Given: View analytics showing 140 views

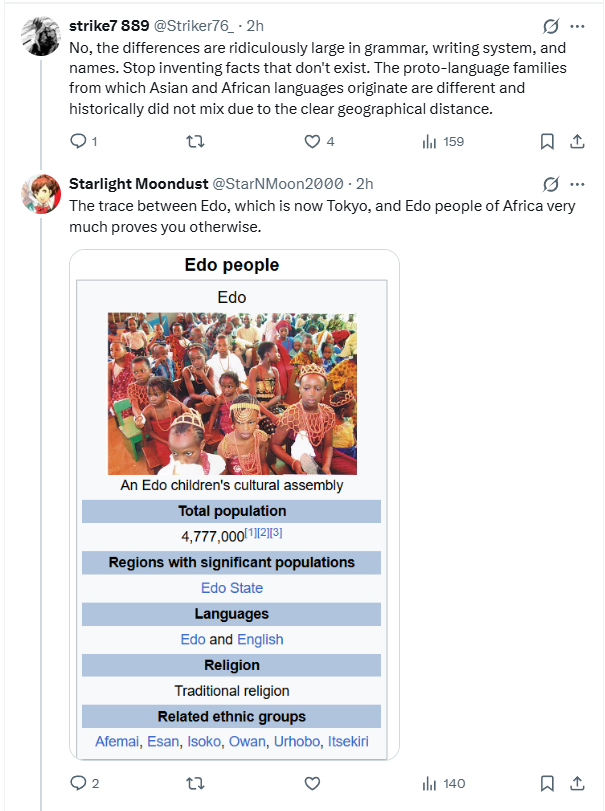Looking at the screenshot, I should pos(444,784).
